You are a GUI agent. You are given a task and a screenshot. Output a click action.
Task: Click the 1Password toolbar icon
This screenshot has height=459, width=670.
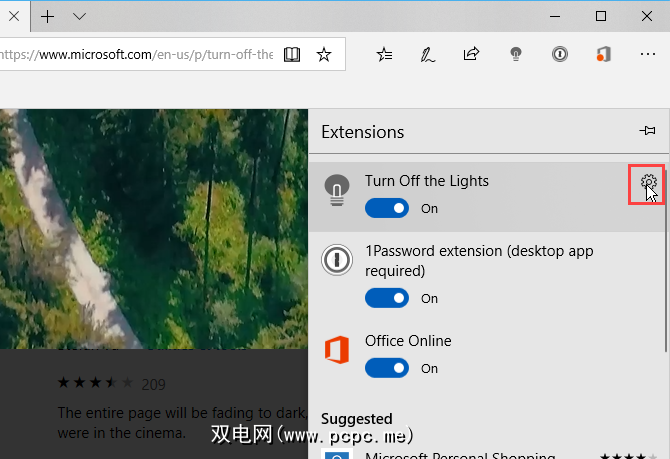click(x=560, y=55)
